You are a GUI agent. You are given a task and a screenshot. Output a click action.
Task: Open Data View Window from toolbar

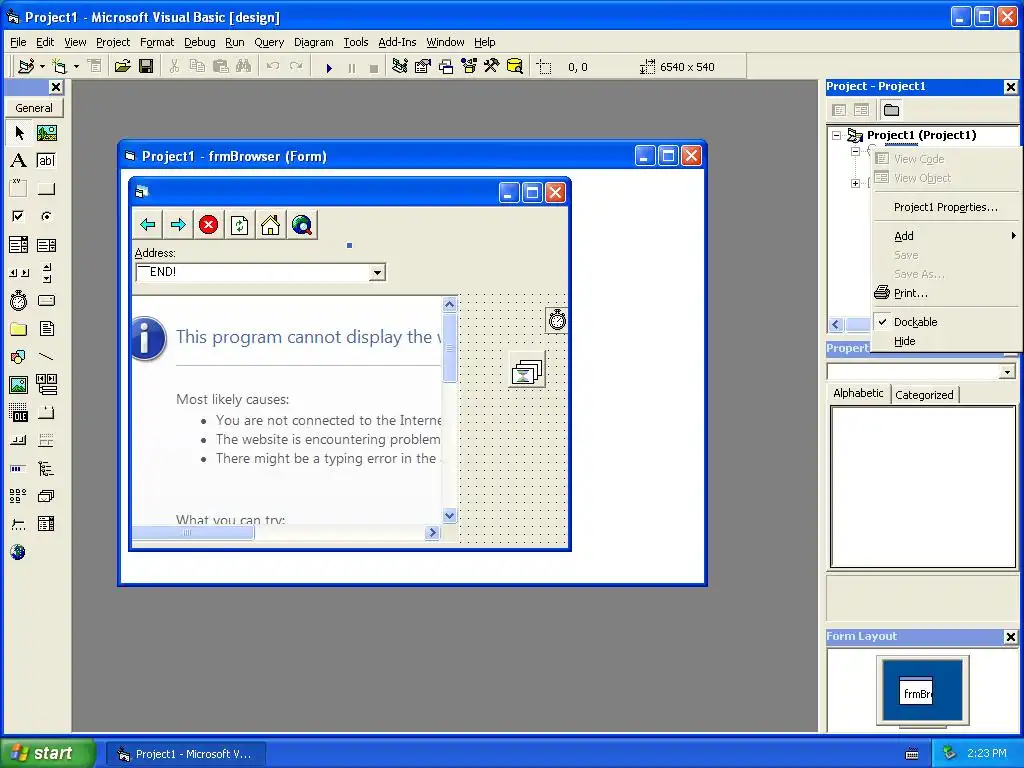[x=515, y=67]
